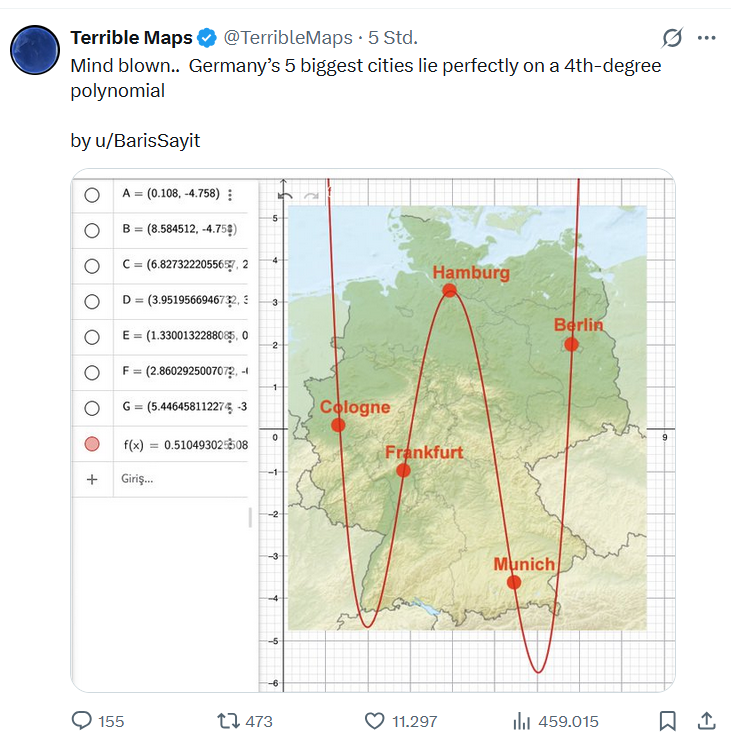Image resolution: width=731 pixels, height=748 pixels.
Task: Open the Terrible Maps display name link
Action: [130, 38]
